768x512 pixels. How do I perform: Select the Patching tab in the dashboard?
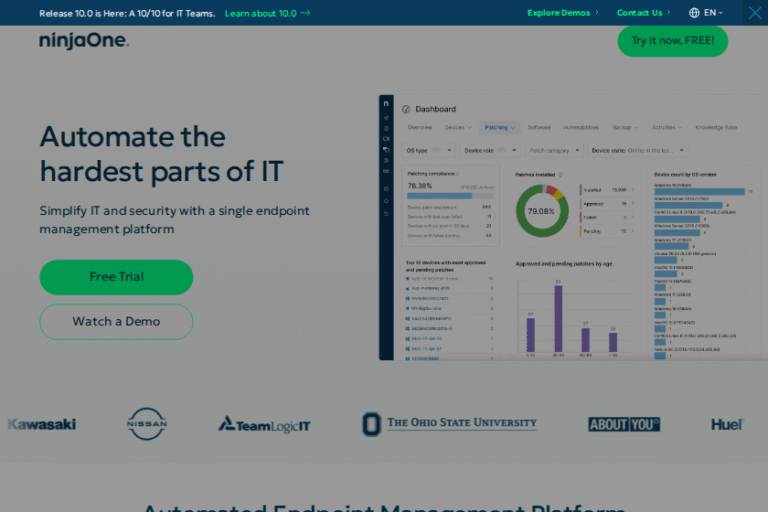[499, 128]
